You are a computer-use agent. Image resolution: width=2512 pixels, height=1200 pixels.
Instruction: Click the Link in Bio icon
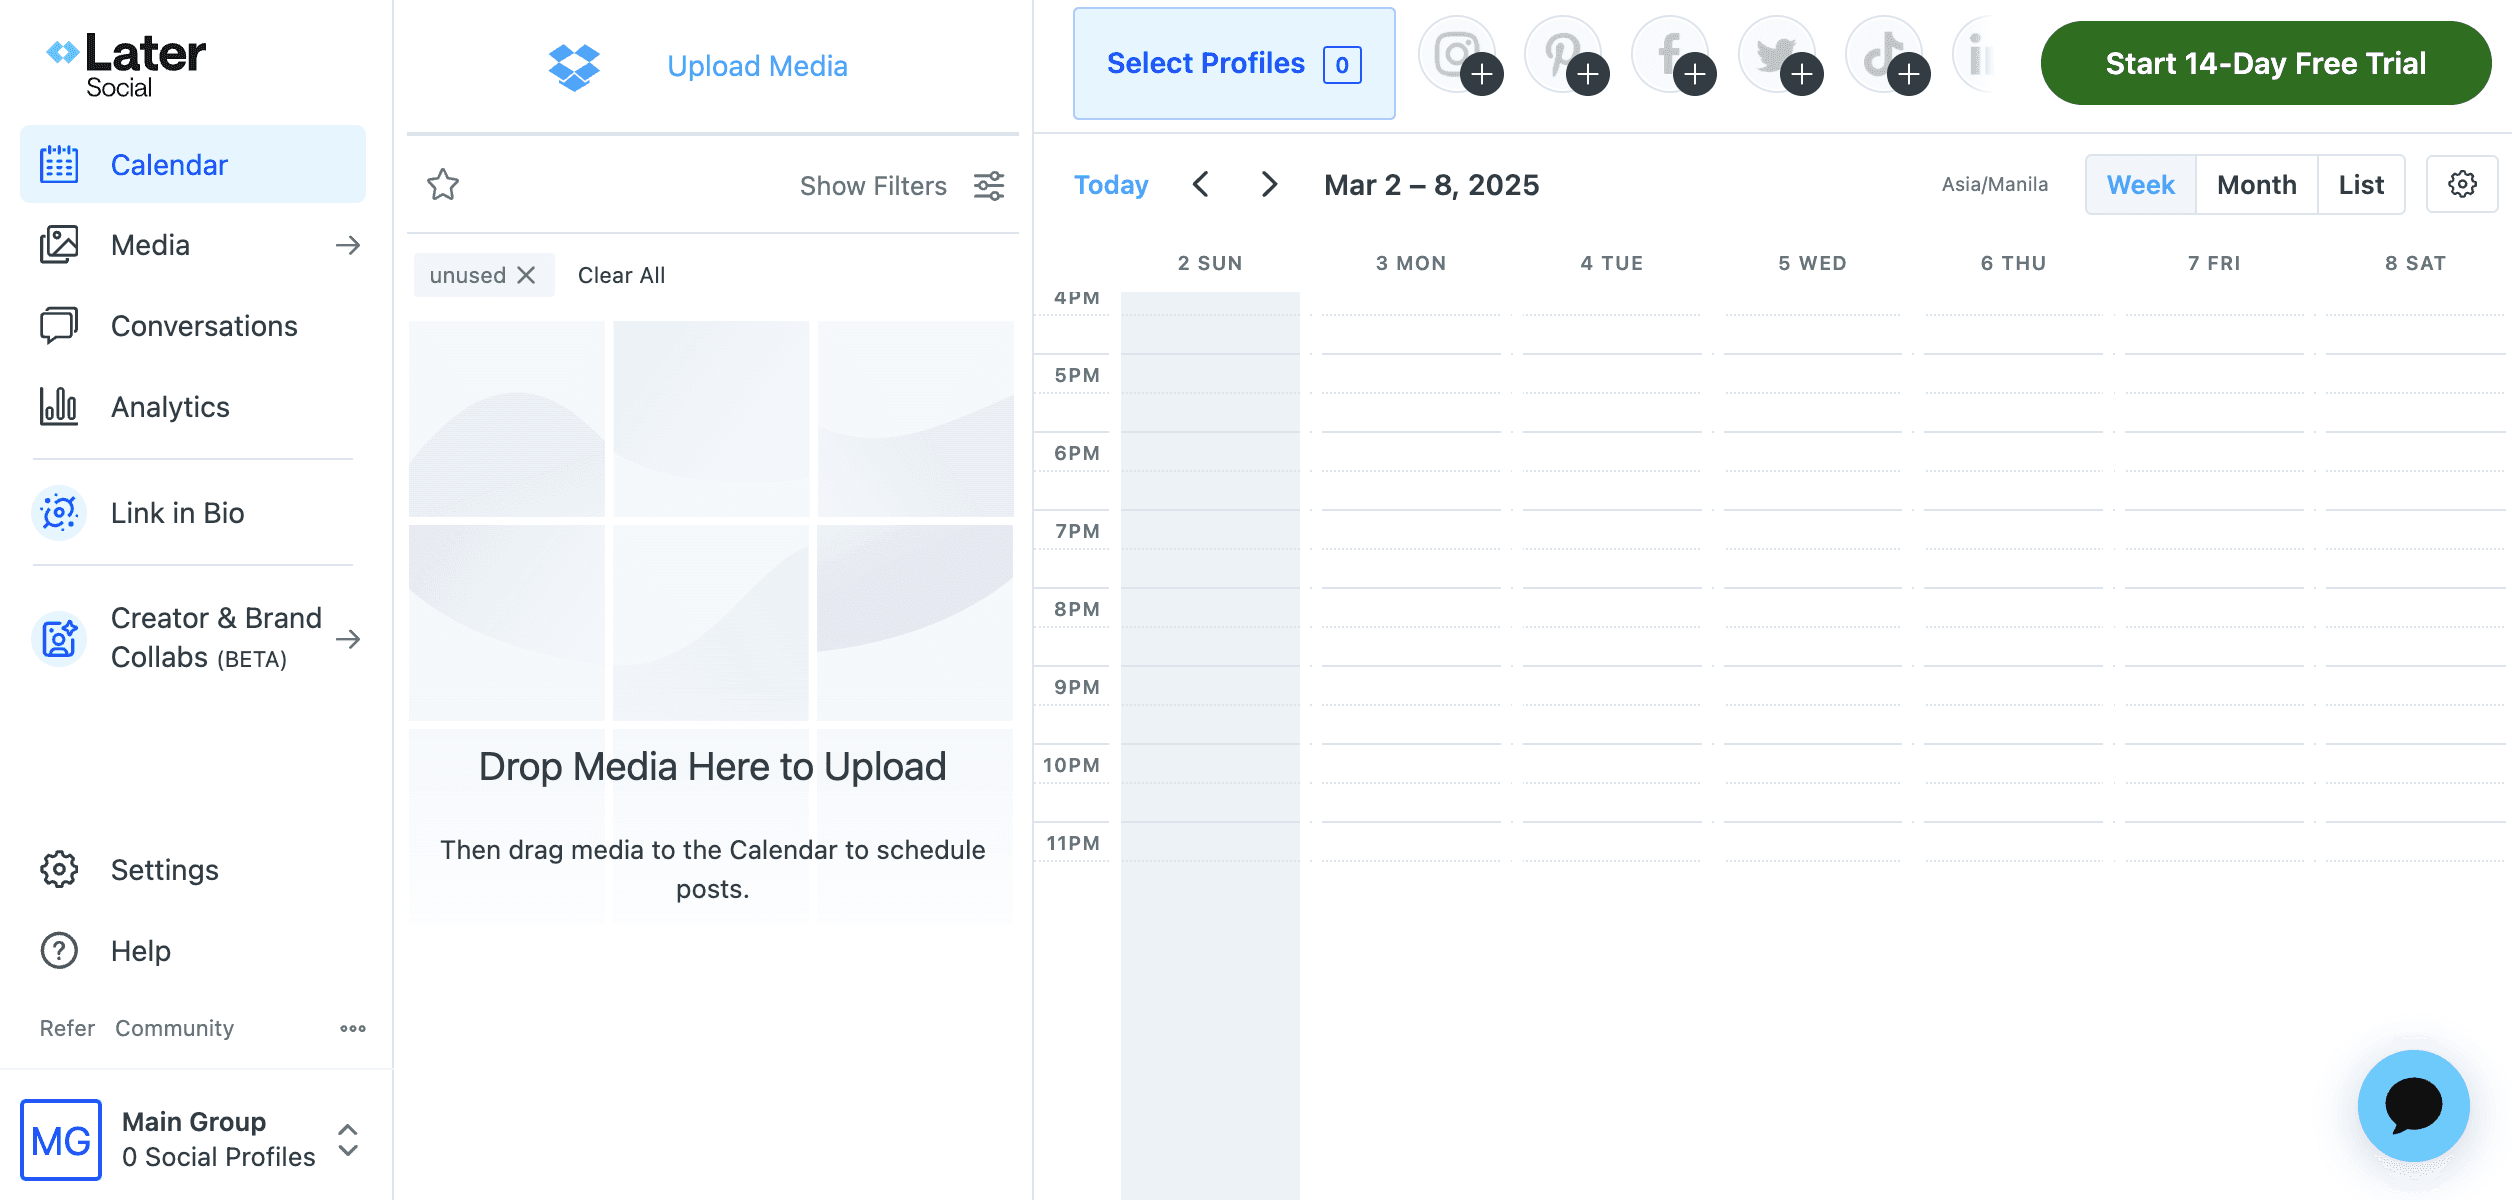point(59,513)
